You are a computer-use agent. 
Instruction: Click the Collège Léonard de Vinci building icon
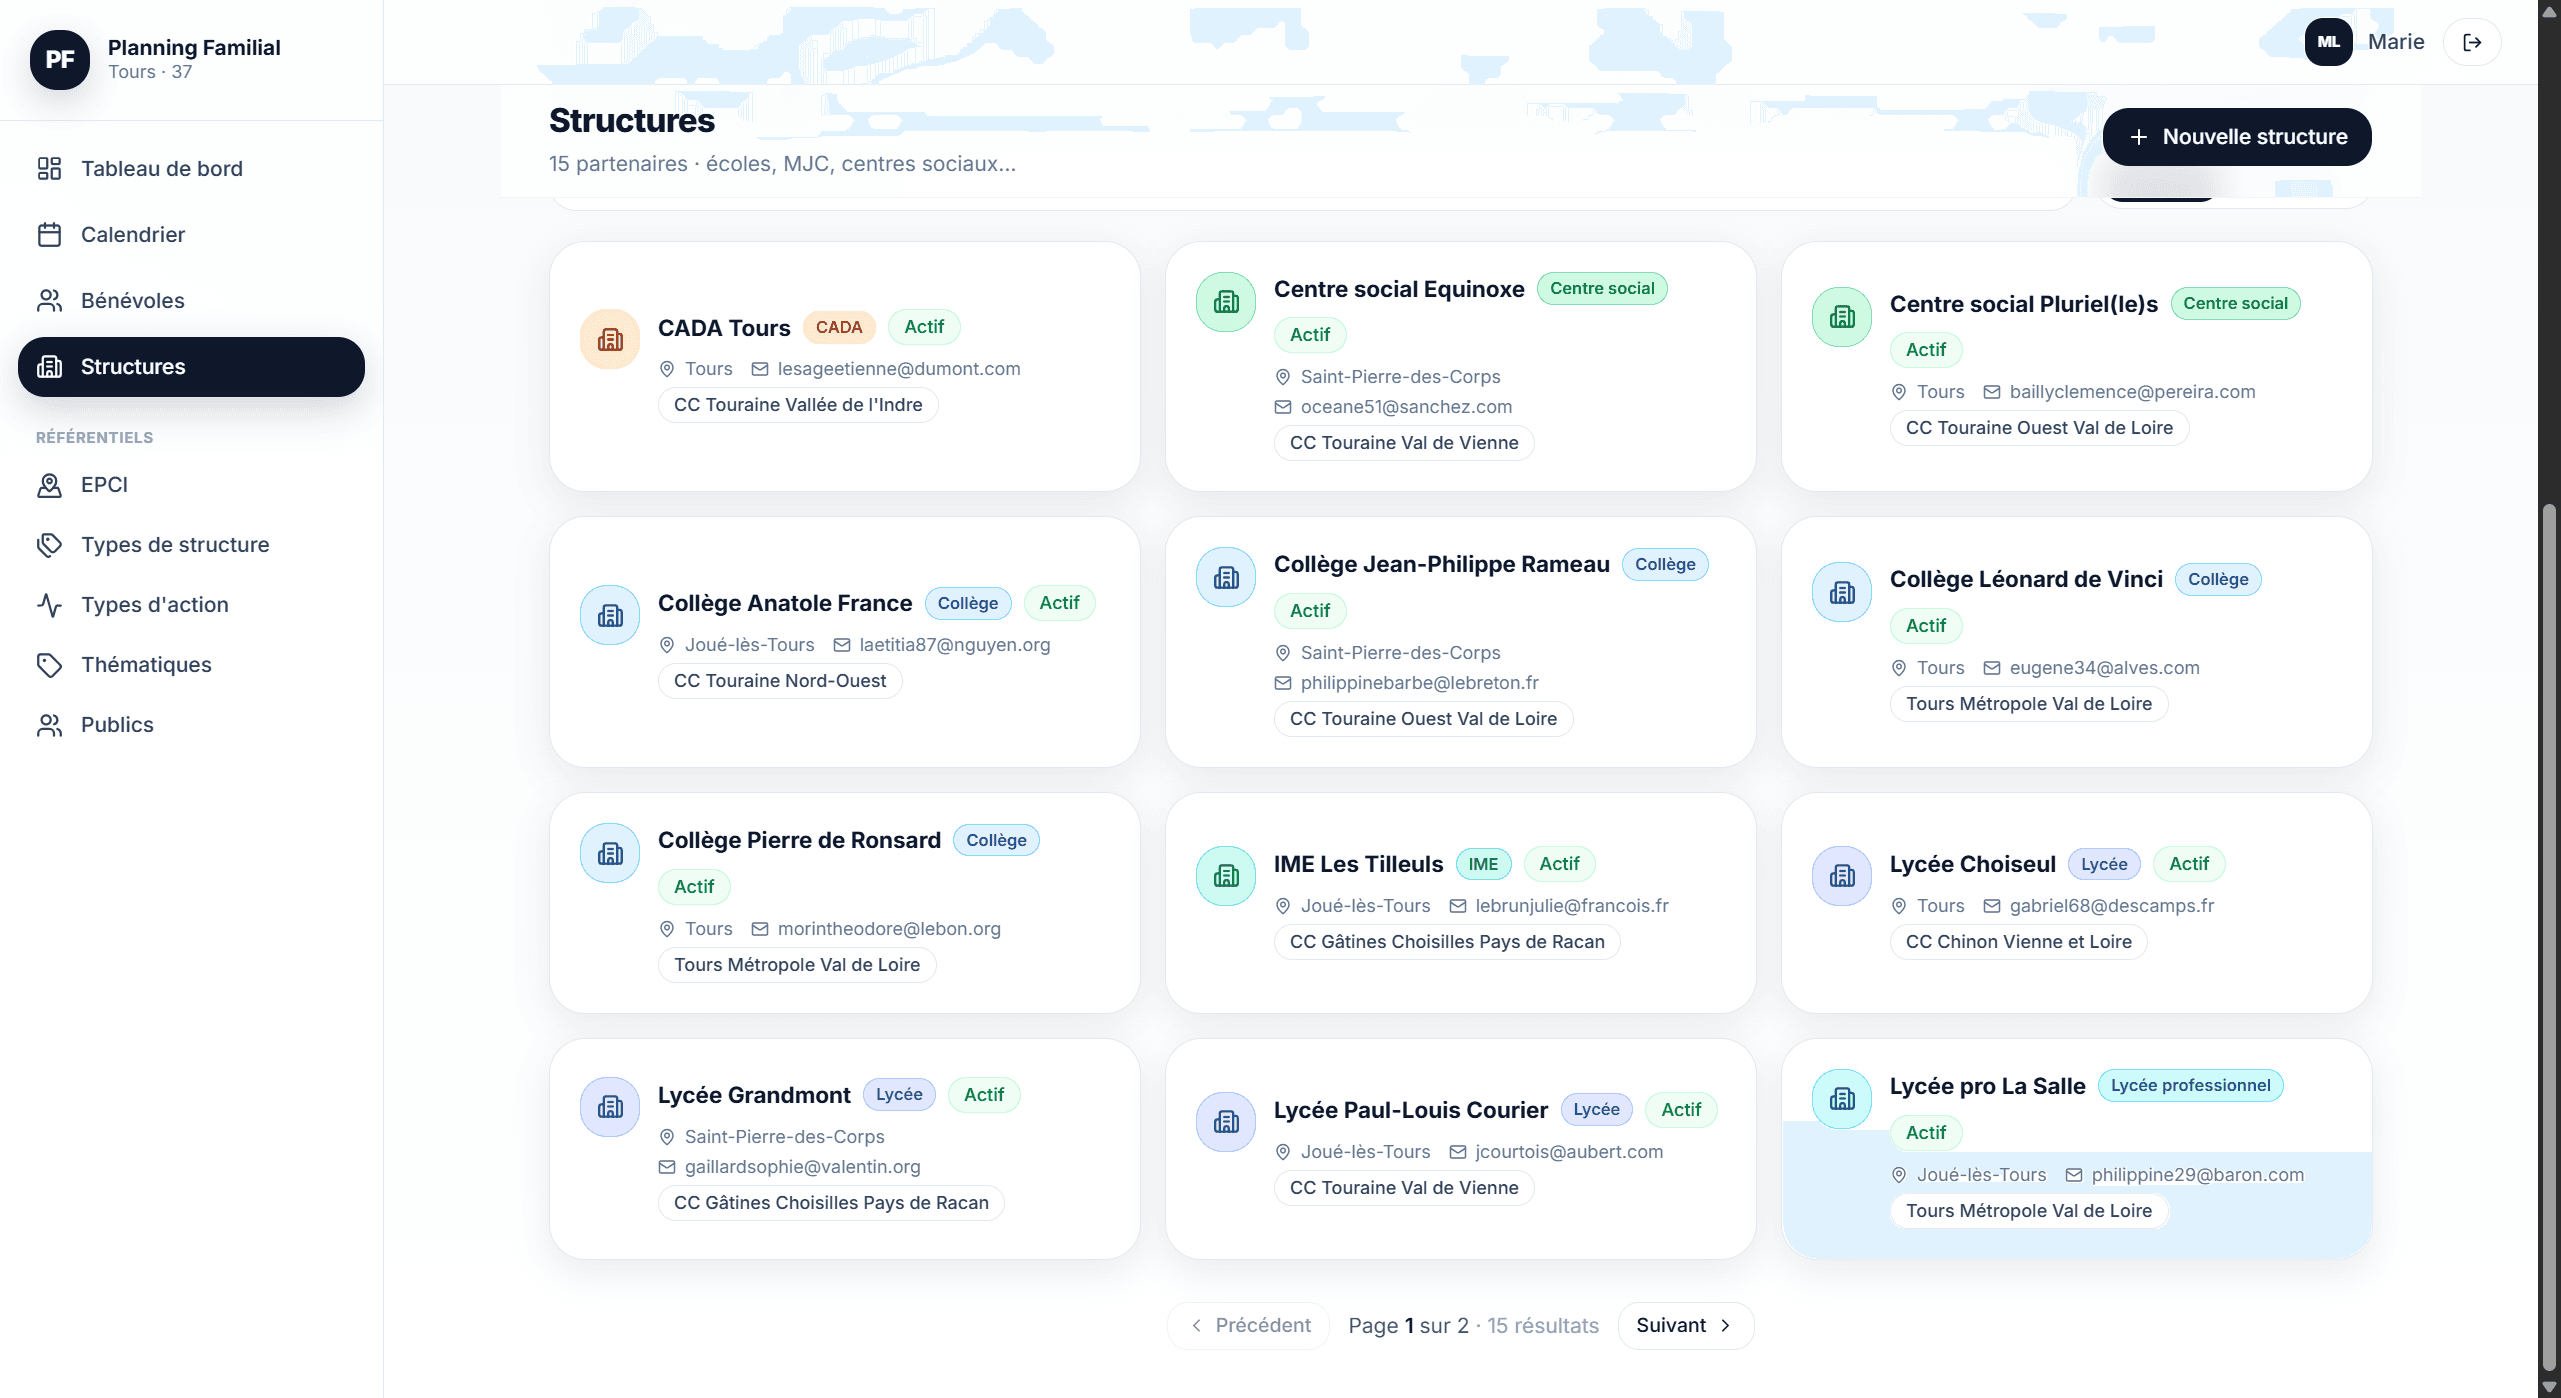pyautogui.click(x=1842, y=592)
